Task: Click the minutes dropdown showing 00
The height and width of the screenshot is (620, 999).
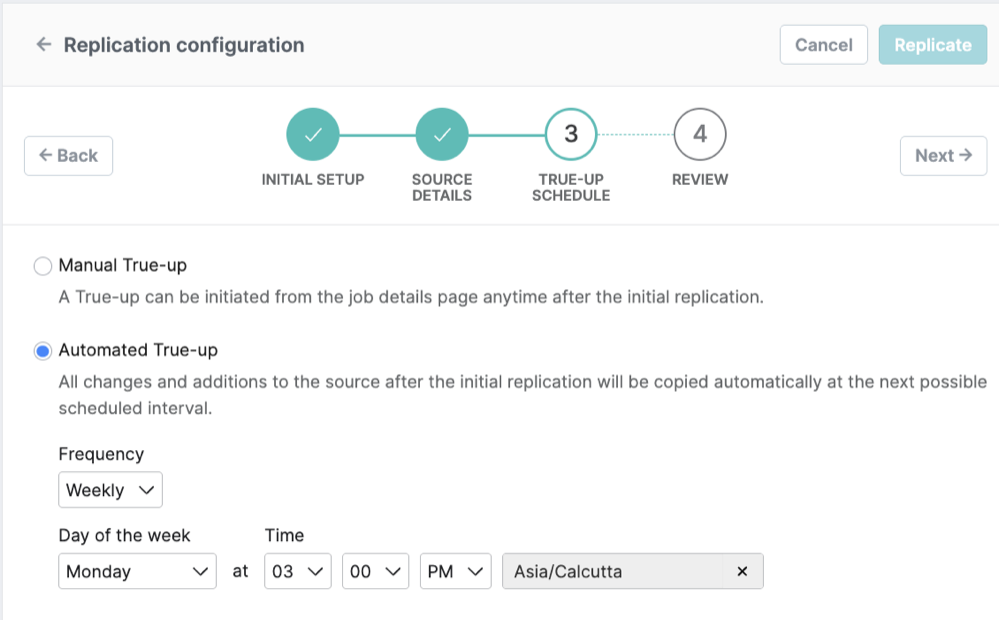Action: pos(375,571)
